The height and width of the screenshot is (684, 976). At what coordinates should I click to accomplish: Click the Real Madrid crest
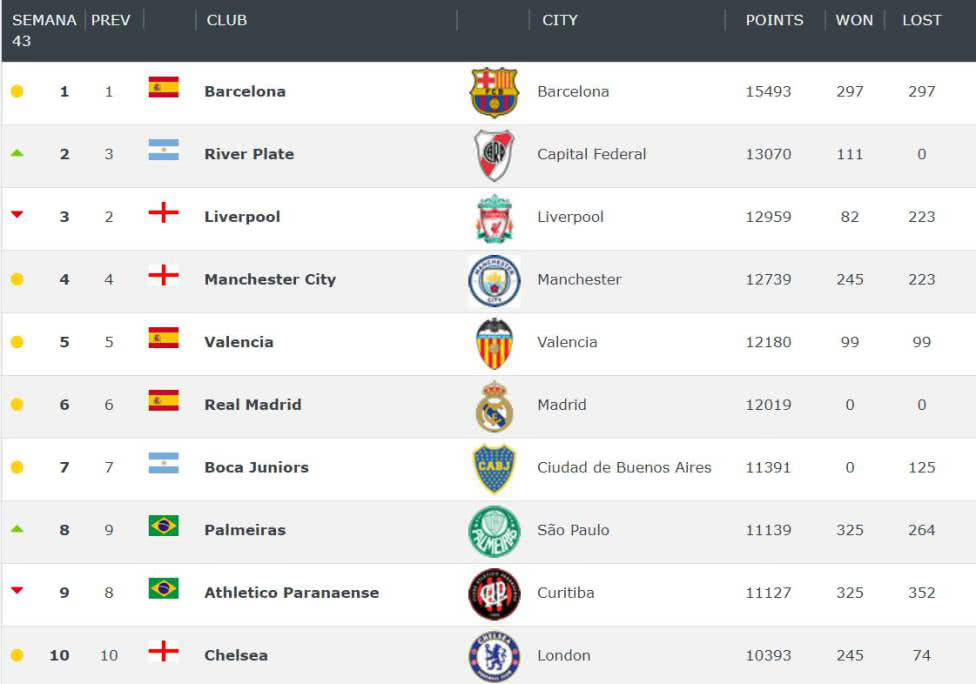494,406
